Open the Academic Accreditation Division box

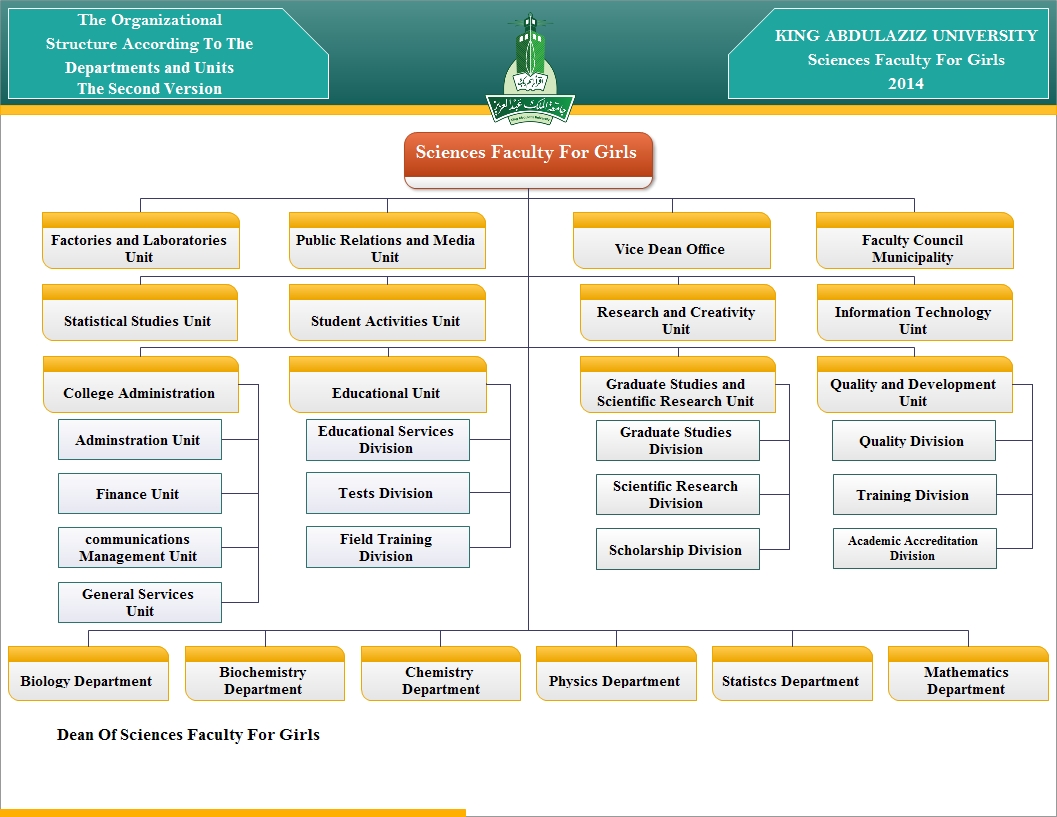(914, 548)
